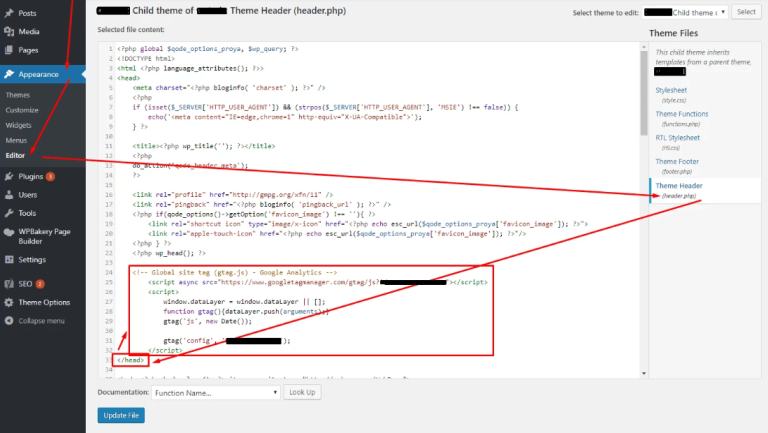Open Menus submenu item

tap(16, 140)
